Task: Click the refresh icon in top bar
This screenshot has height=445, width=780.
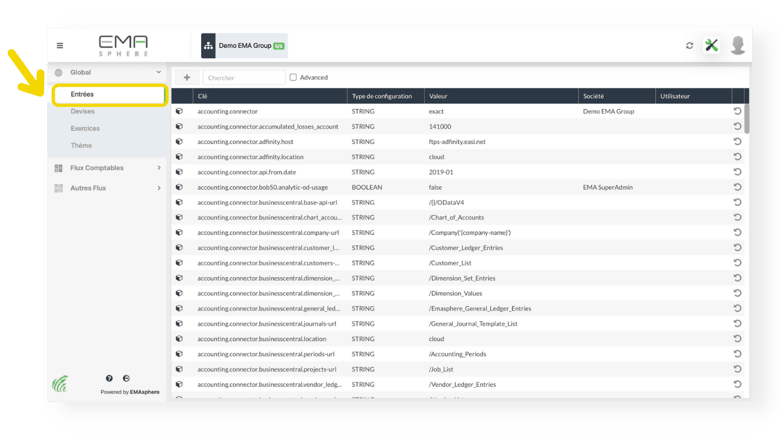Action: [x=689, y=46]
